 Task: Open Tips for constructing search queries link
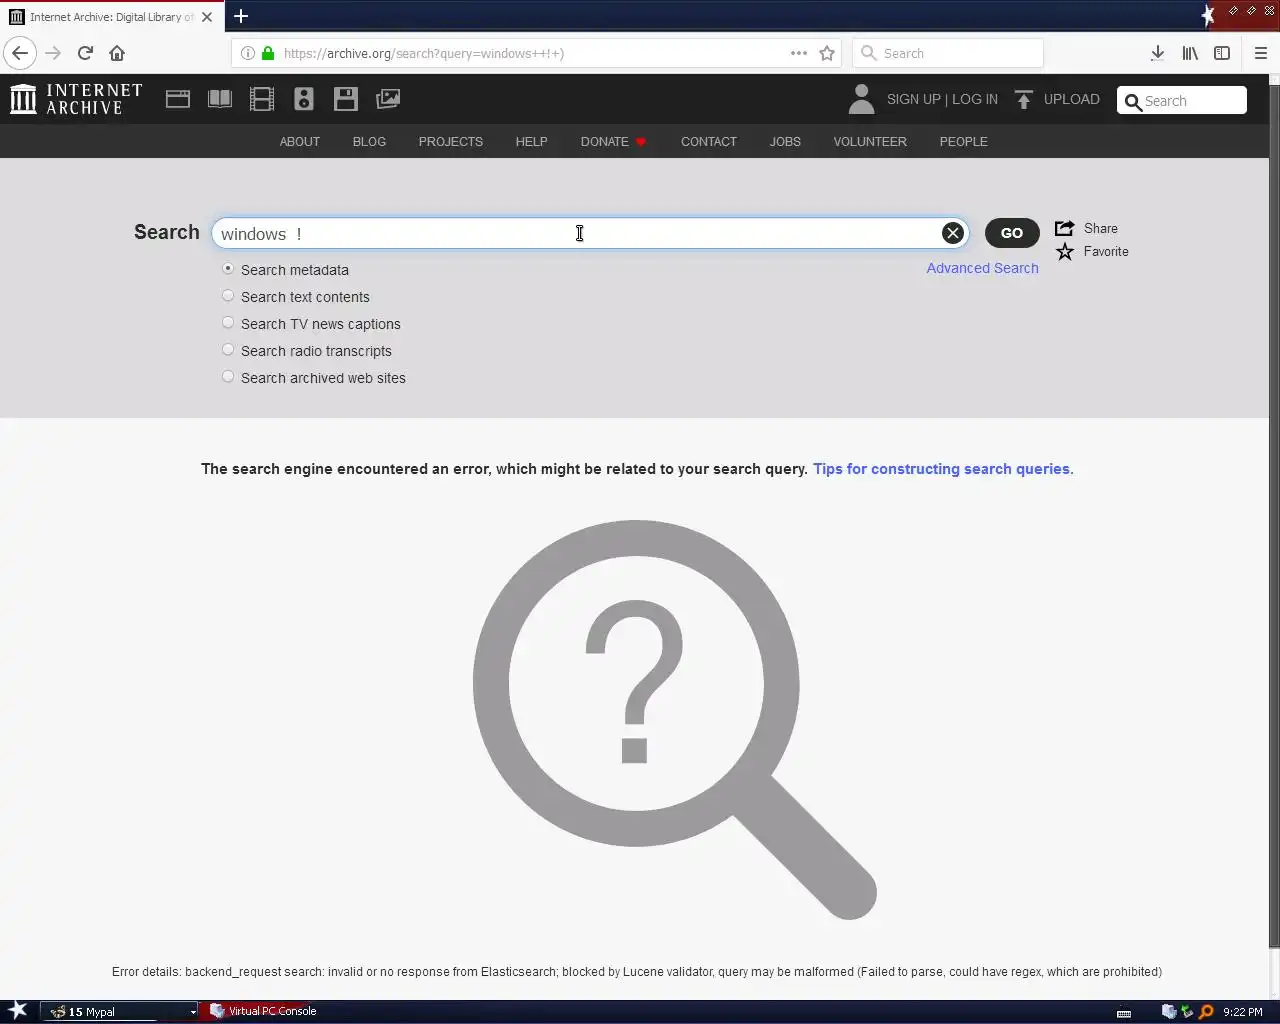pyautogui.click(x=943, y=469)
